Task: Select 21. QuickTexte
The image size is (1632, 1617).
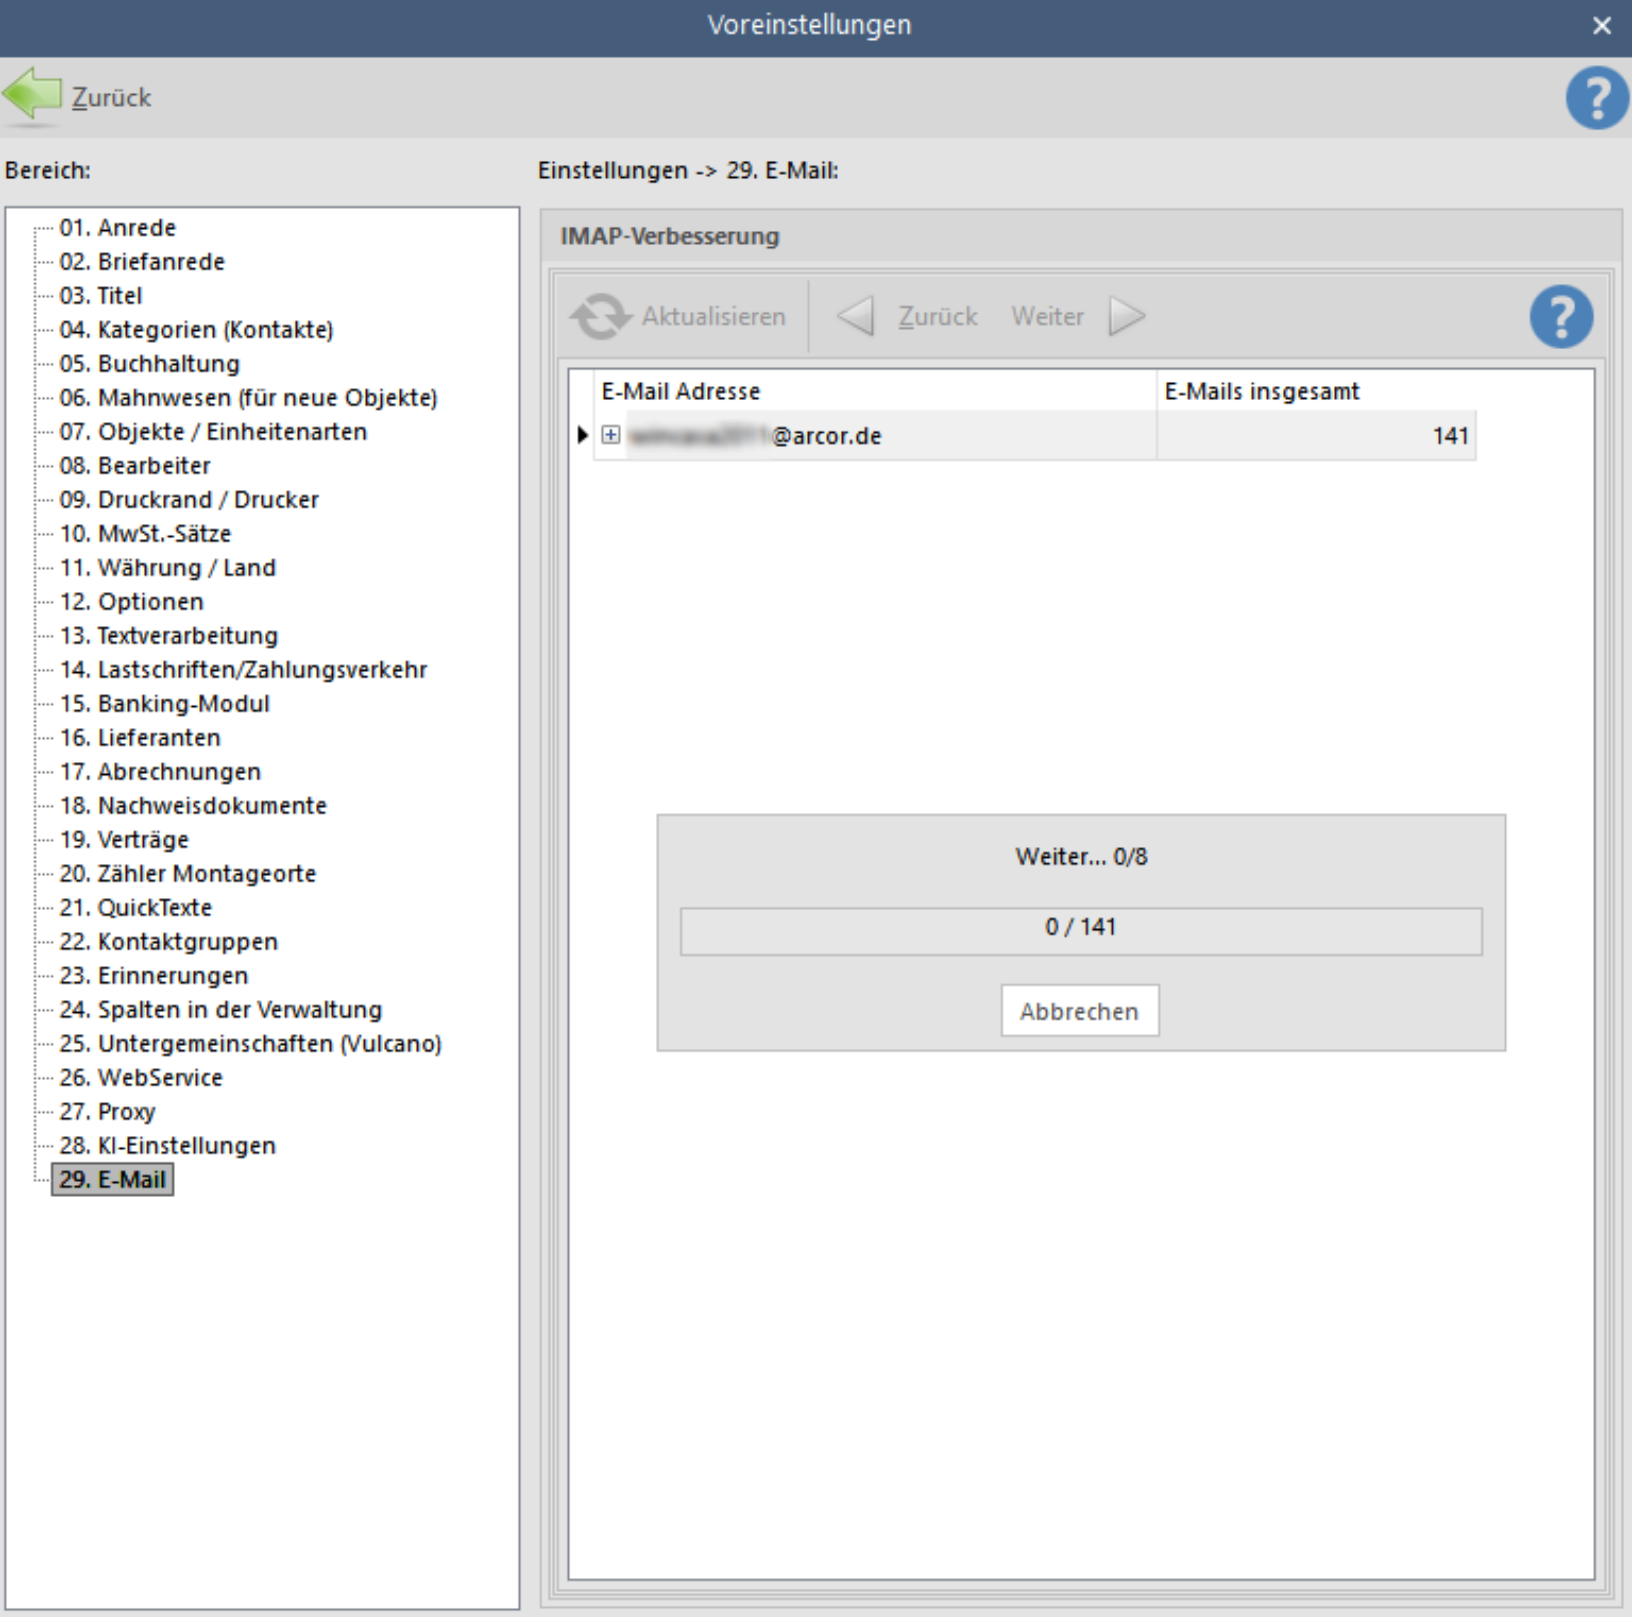Action: coord(136,908)
